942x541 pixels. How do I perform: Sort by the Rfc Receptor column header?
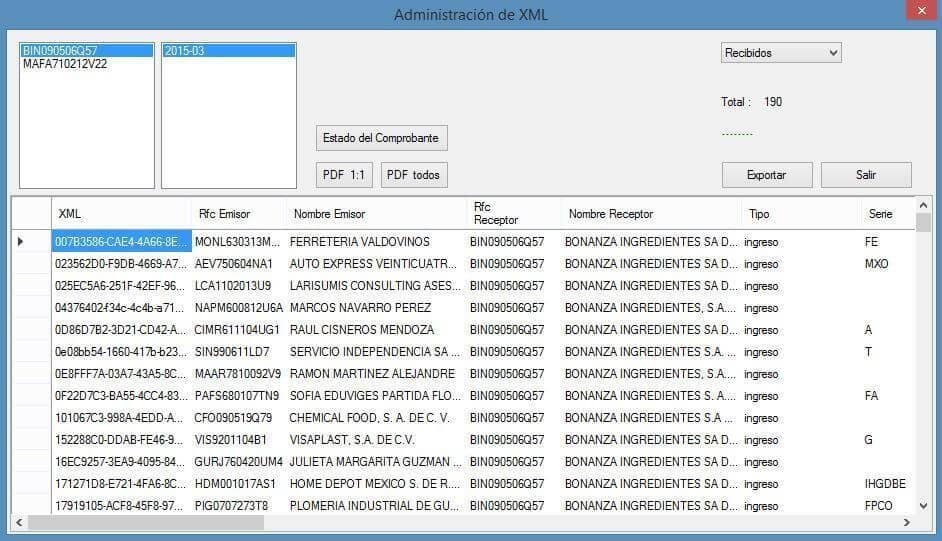[x=514, y=214]
